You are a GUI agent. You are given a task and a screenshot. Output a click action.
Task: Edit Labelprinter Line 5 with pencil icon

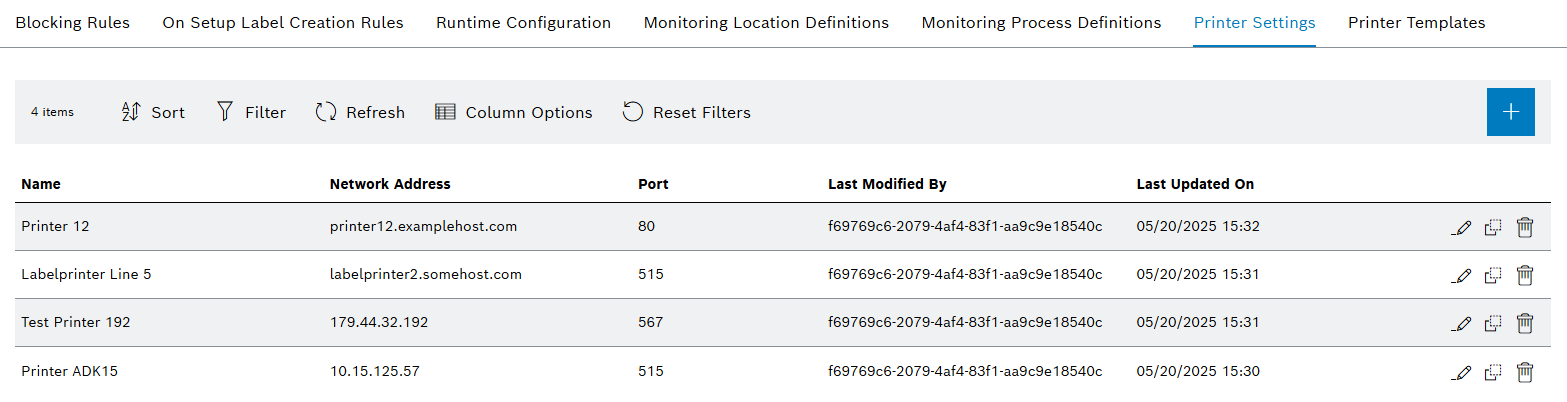1461,275
